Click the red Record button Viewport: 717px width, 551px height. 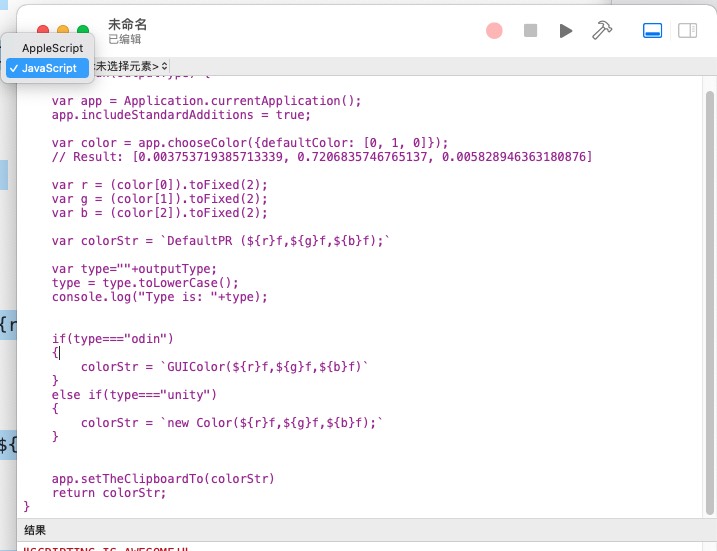coord(494,31)
